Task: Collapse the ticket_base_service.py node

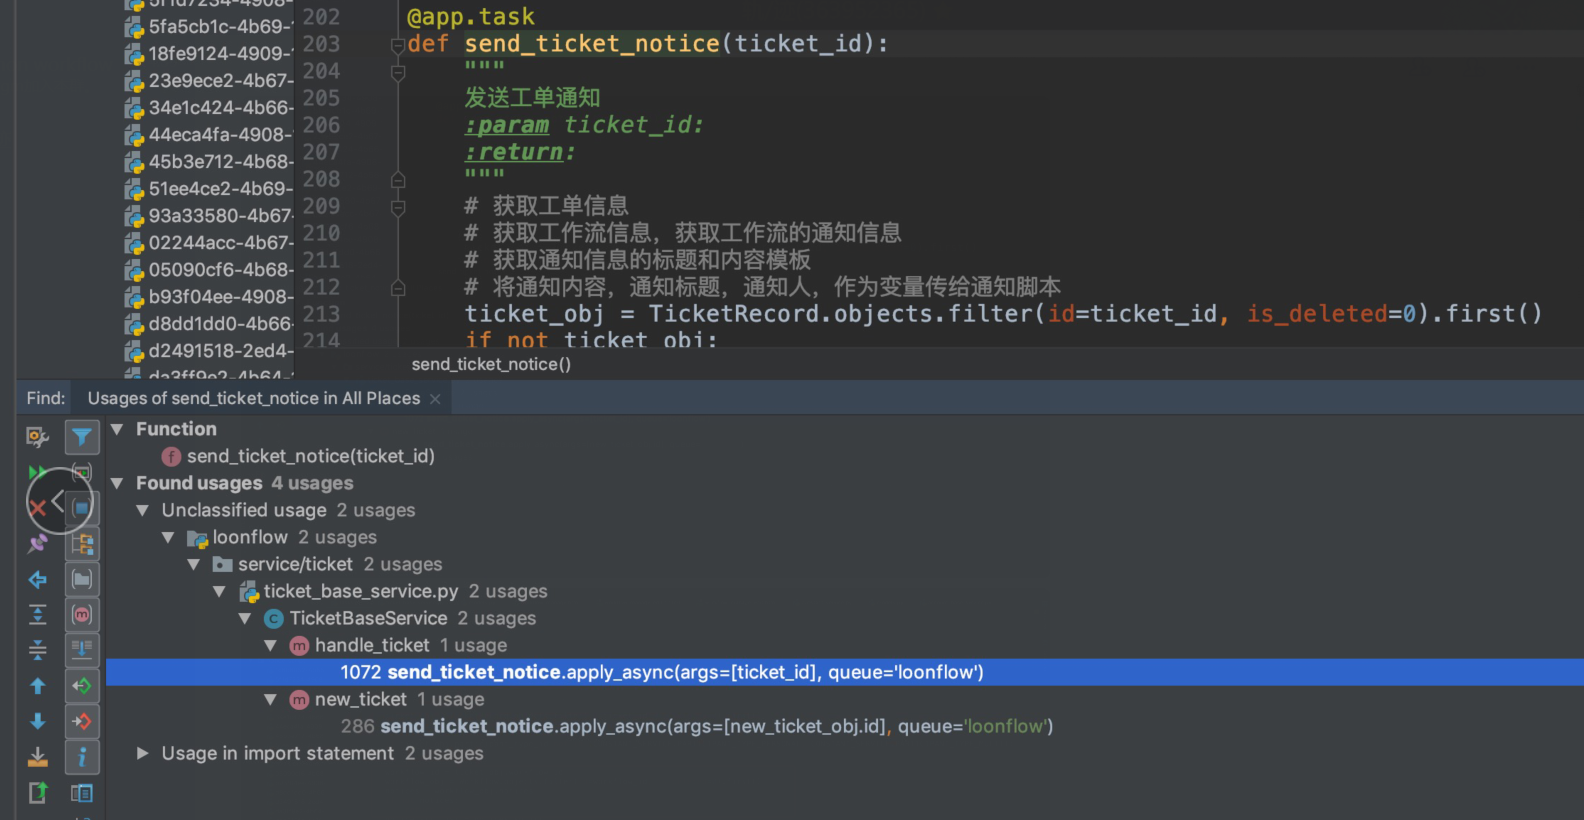Action: 219,591
